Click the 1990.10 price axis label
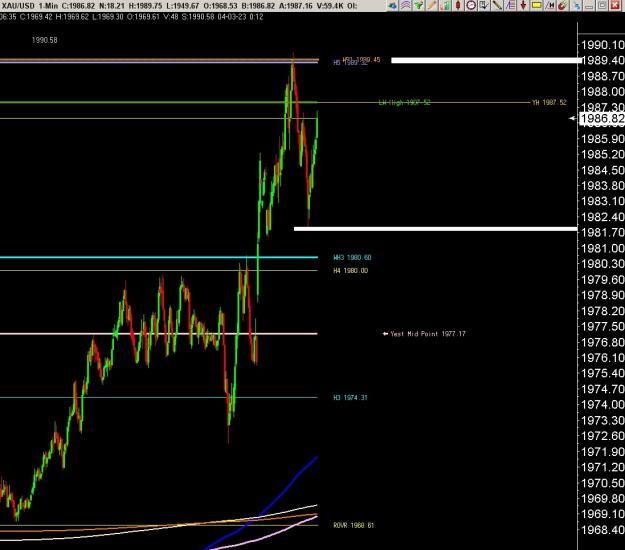 pyautogui.click(x=603, y=45)
